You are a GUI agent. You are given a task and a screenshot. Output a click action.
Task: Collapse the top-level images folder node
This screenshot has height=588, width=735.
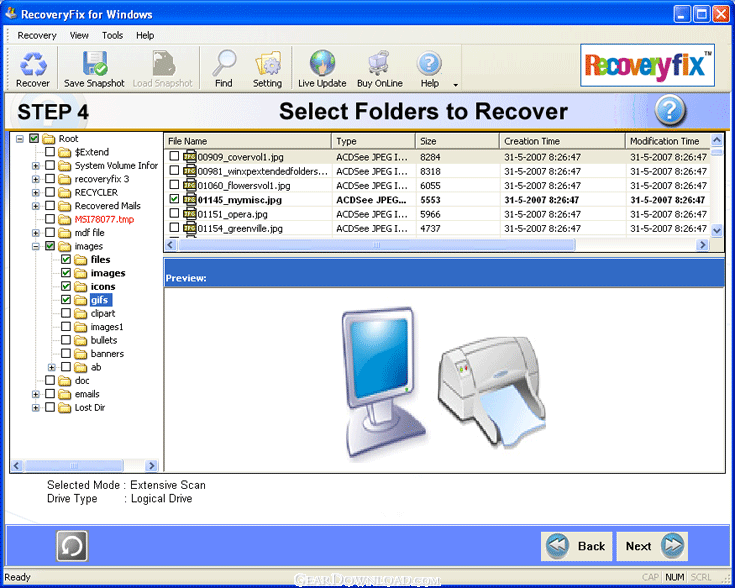click(x=36, y=247)
